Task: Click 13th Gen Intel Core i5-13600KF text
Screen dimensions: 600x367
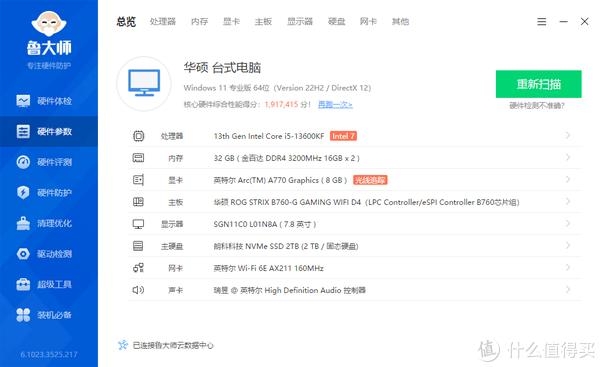Action: pyautogui.click(x=269, y=136)
